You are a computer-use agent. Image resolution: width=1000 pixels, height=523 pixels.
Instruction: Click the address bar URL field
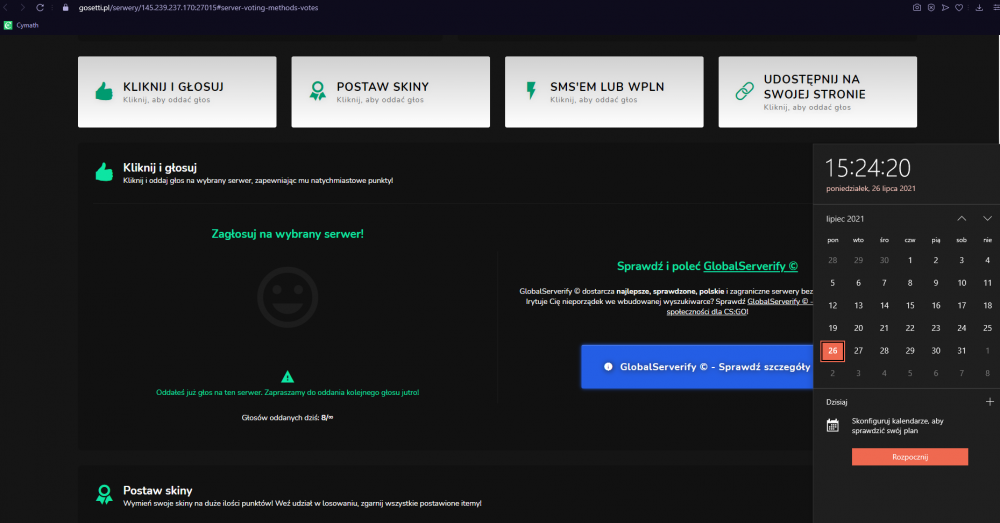(x=198, y=8)
